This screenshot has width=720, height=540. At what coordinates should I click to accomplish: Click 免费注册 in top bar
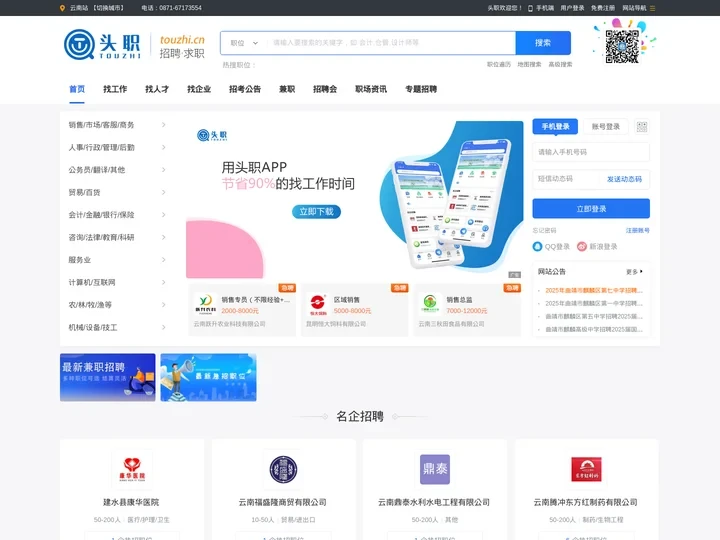tap(602, 8)
